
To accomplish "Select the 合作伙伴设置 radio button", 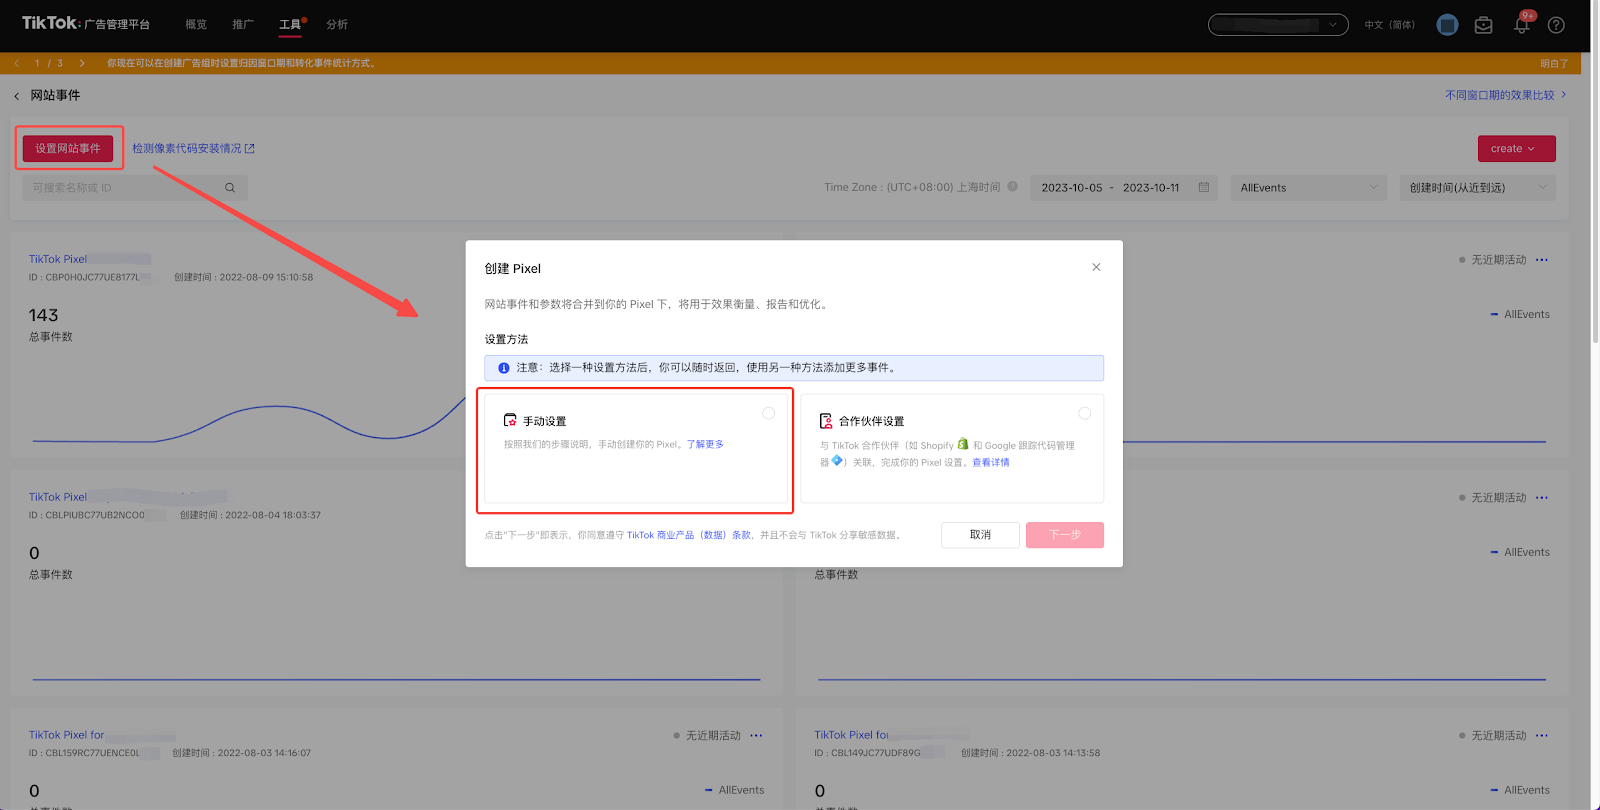I will [1084, 413].
